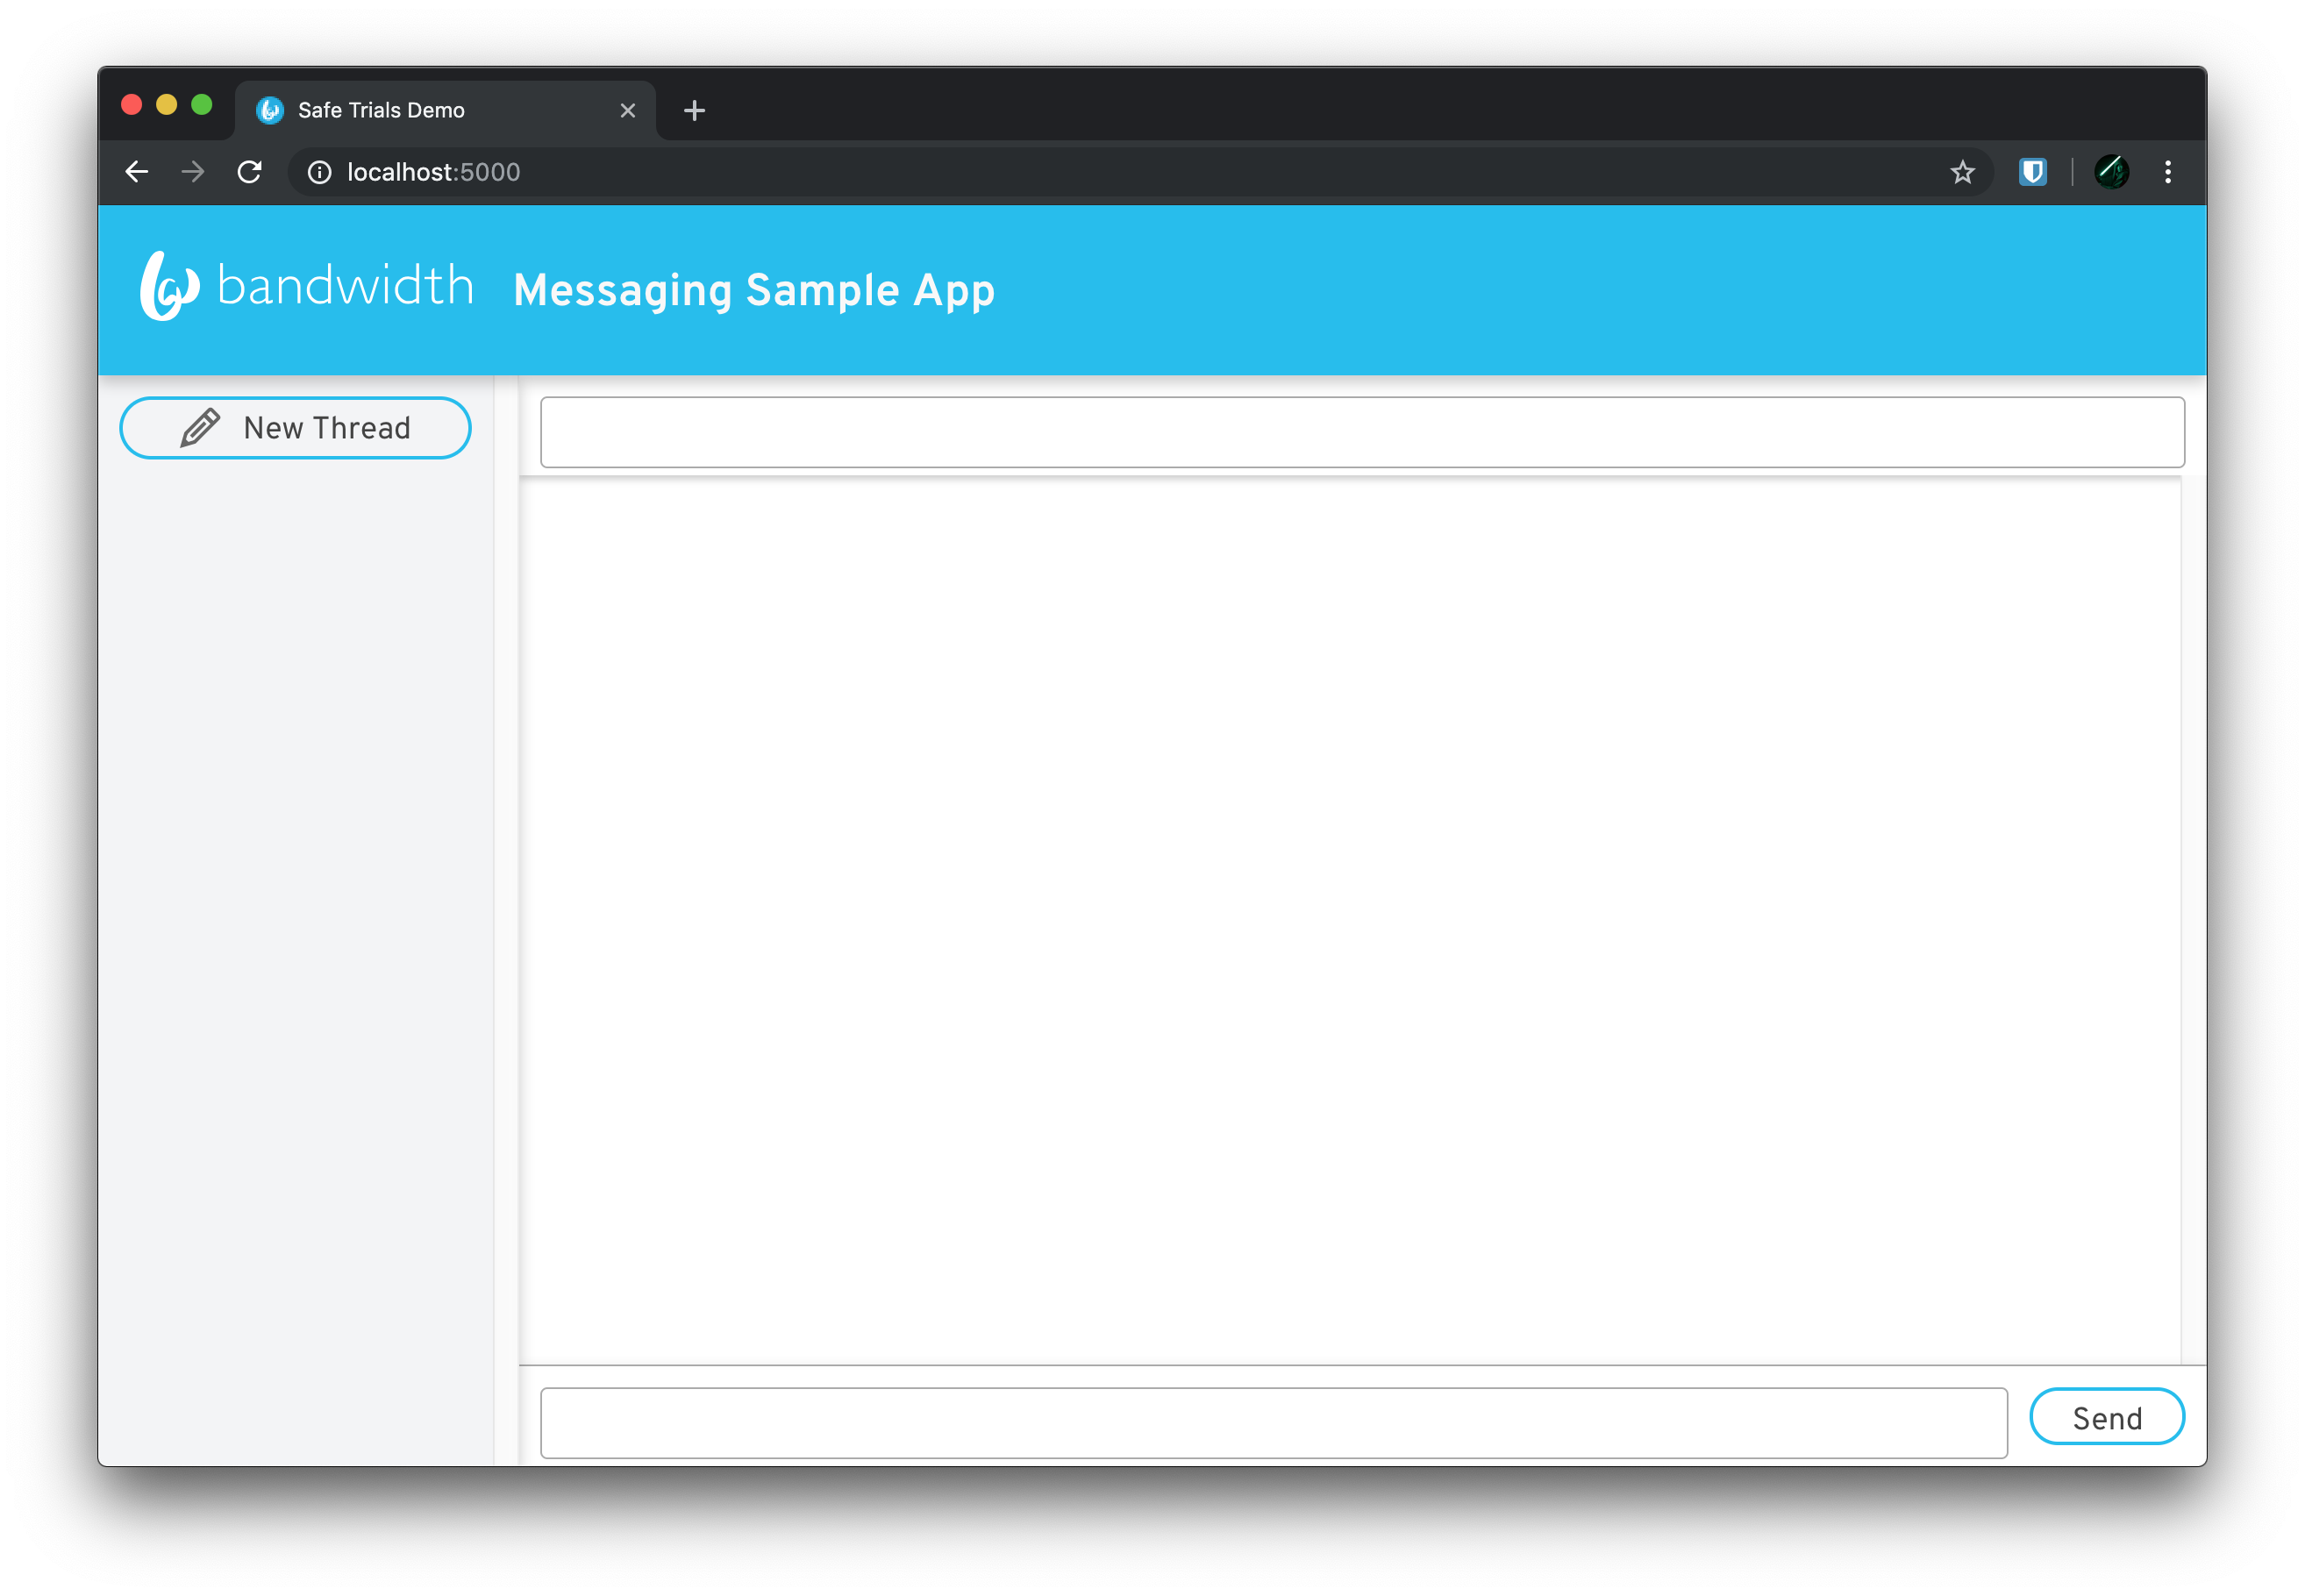Click the Messaging Sample App title
Screen dimensions: 2305x1596
point(754,290)
